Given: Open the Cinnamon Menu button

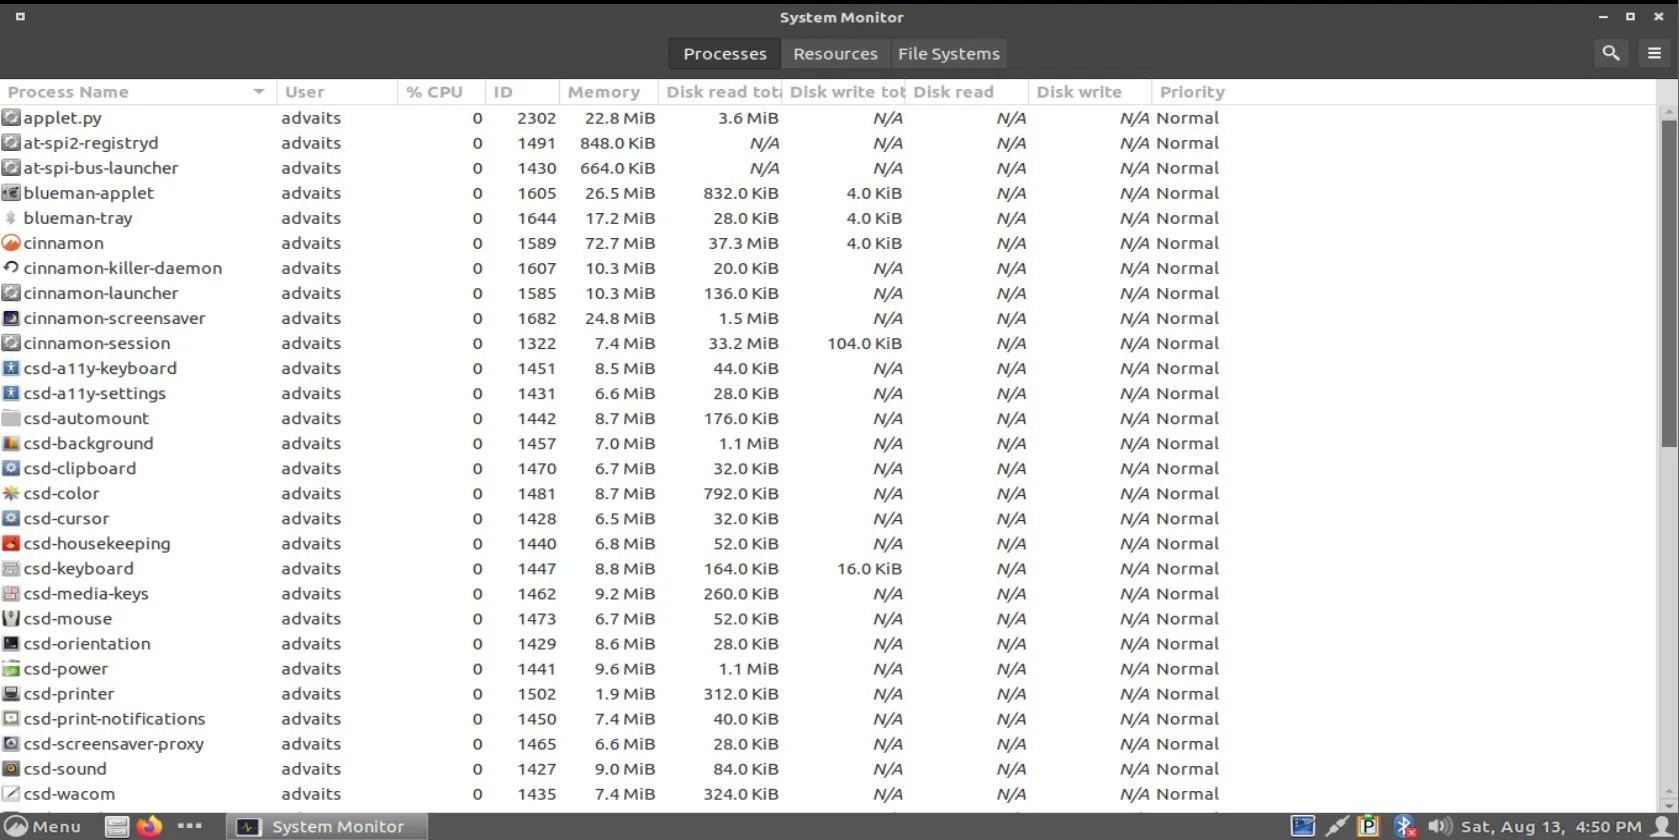Looking at the screenshot, I should point(43,826).
